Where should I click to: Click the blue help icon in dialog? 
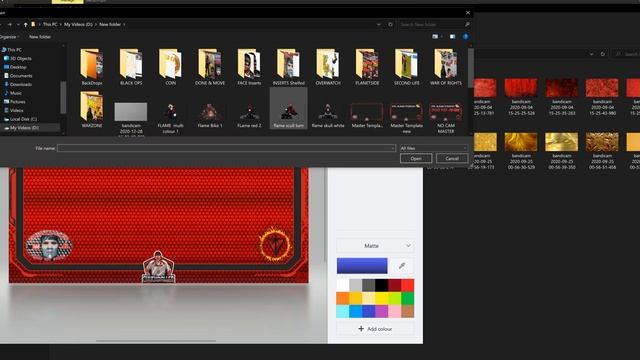point(465,37)
